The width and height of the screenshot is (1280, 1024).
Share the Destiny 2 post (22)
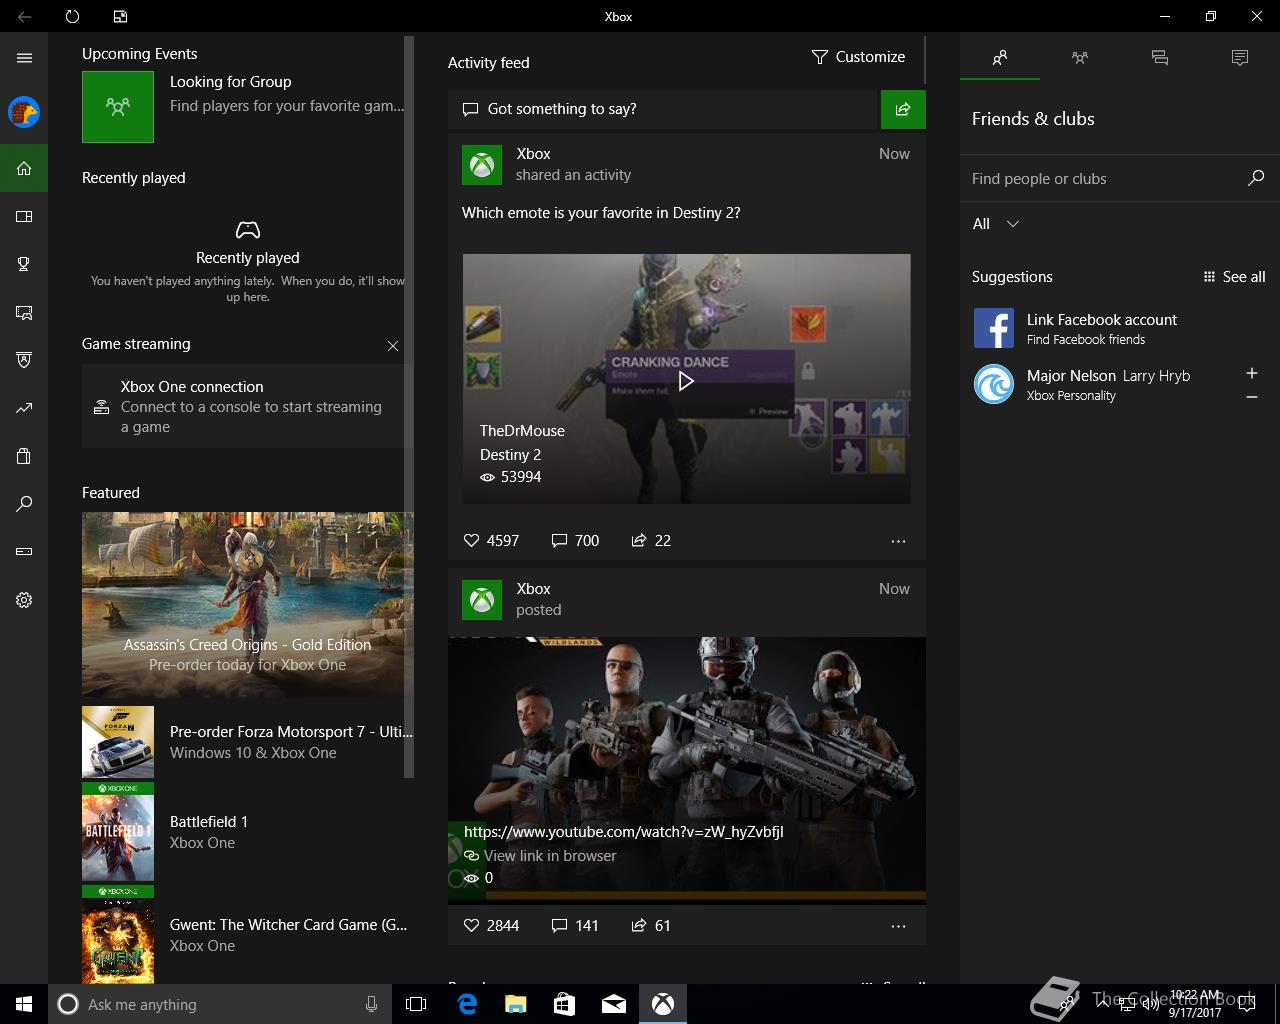[651, 540]
